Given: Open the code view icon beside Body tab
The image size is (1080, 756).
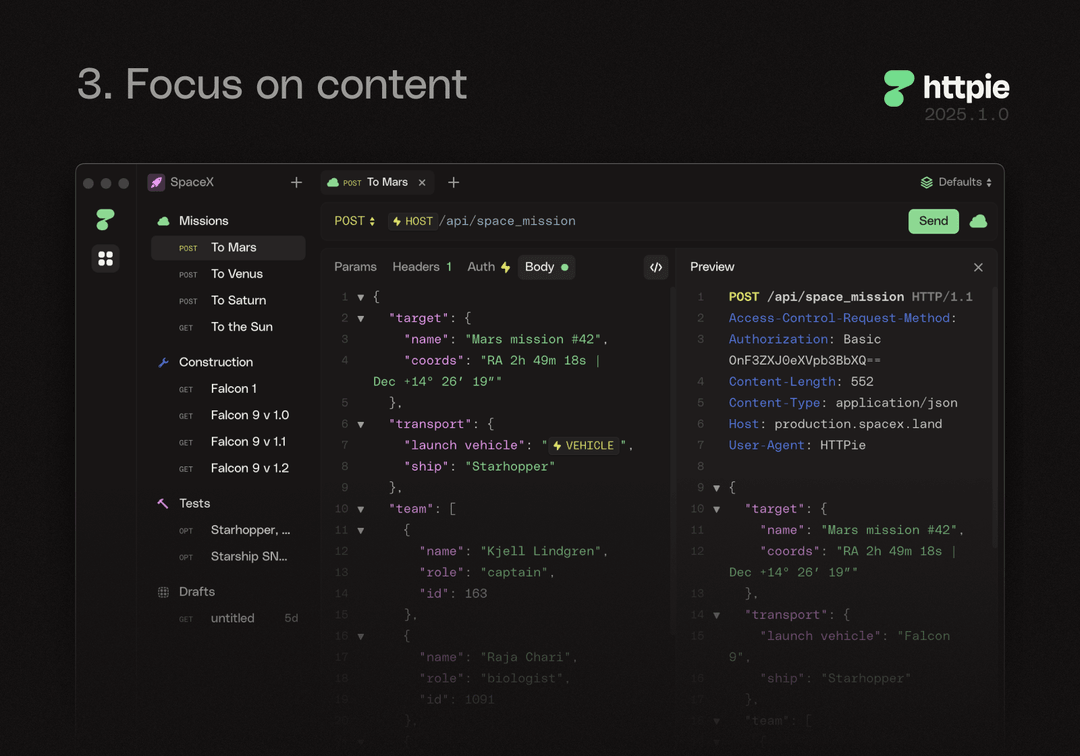Looking at the screenshot, I should click(x=657, y=267).
